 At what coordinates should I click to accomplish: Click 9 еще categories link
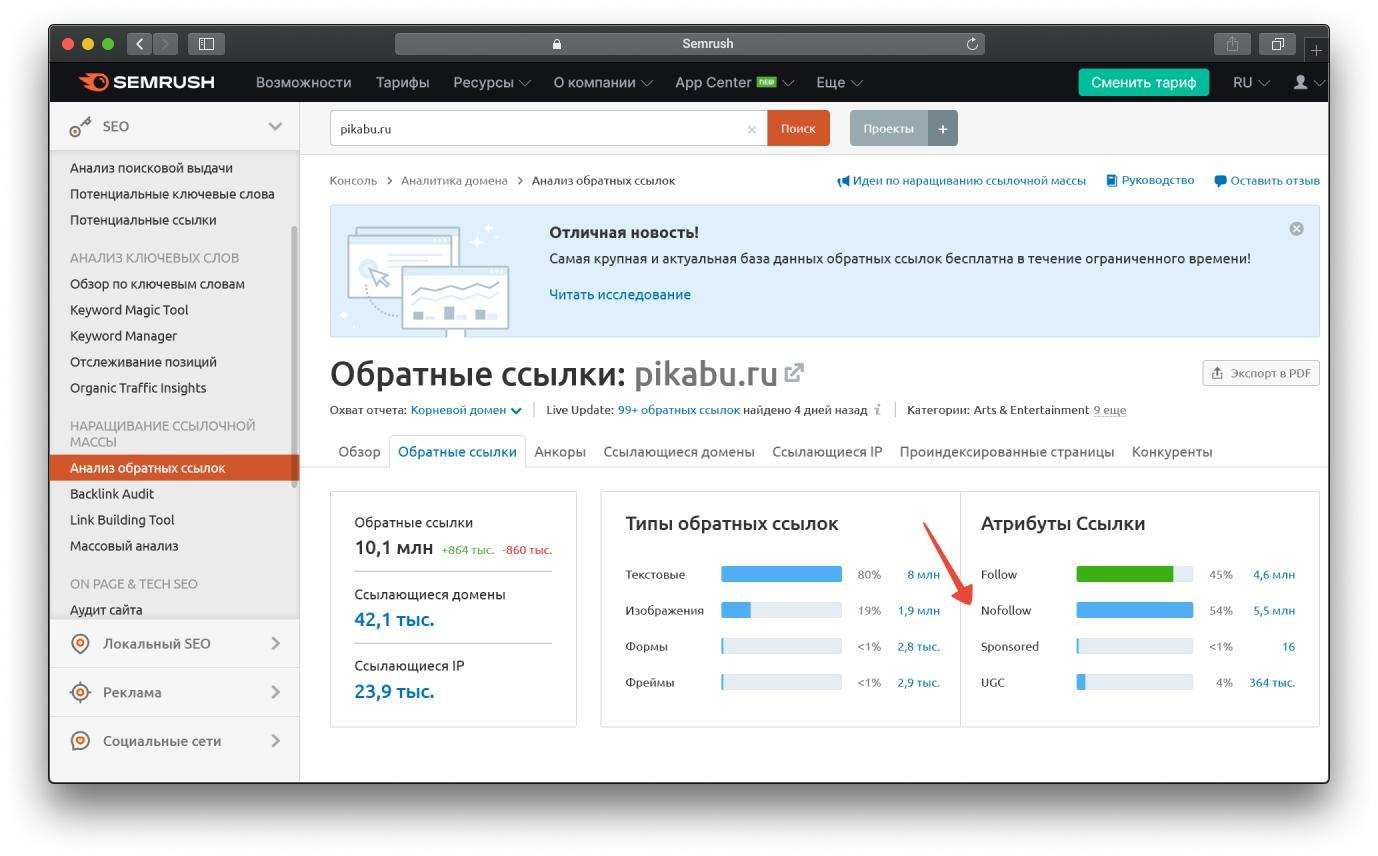(1110, 410)
